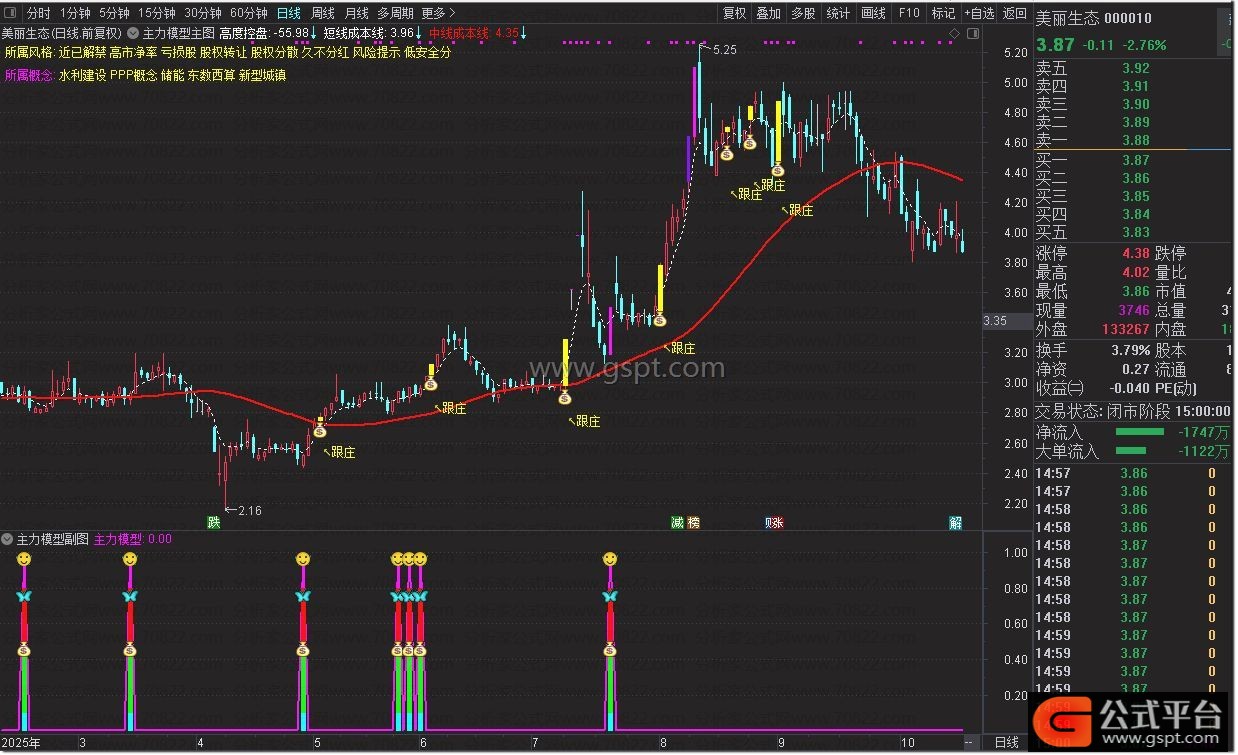Click the 返回 back button

1014,13
